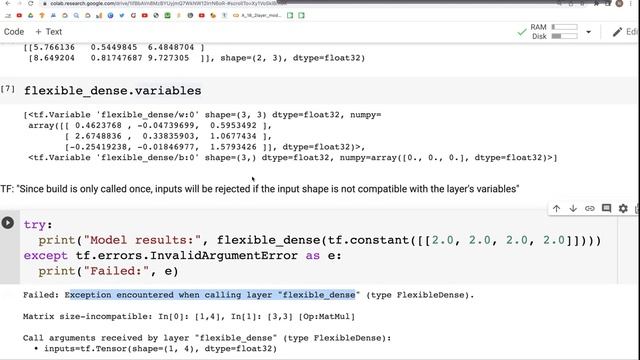This screenshot has width=640, height=360.
Task: Run the try/except code cell
Action: tap(8, 223)
